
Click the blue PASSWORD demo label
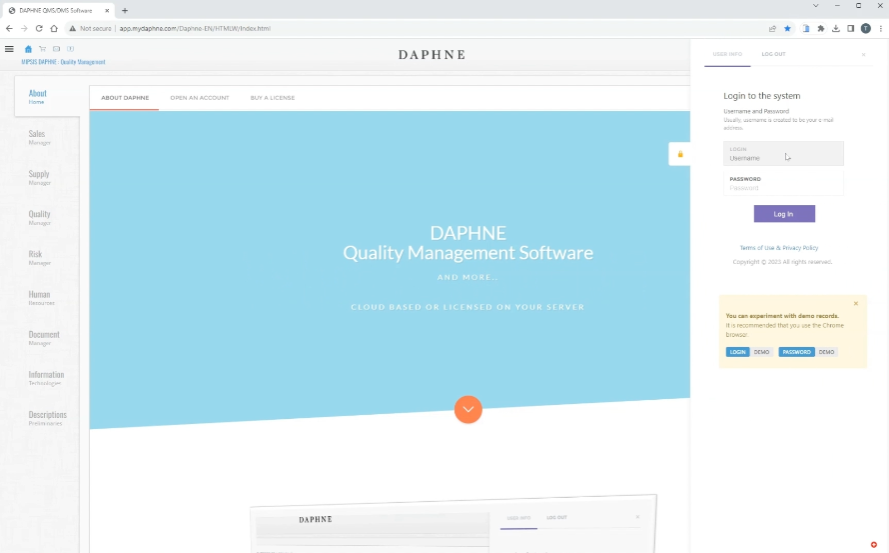(797, 352)
